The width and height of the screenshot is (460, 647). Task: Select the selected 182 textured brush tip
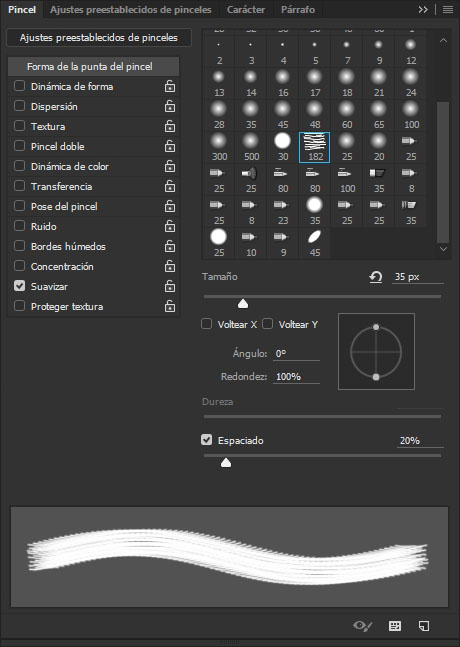click(x=314, y=147)
